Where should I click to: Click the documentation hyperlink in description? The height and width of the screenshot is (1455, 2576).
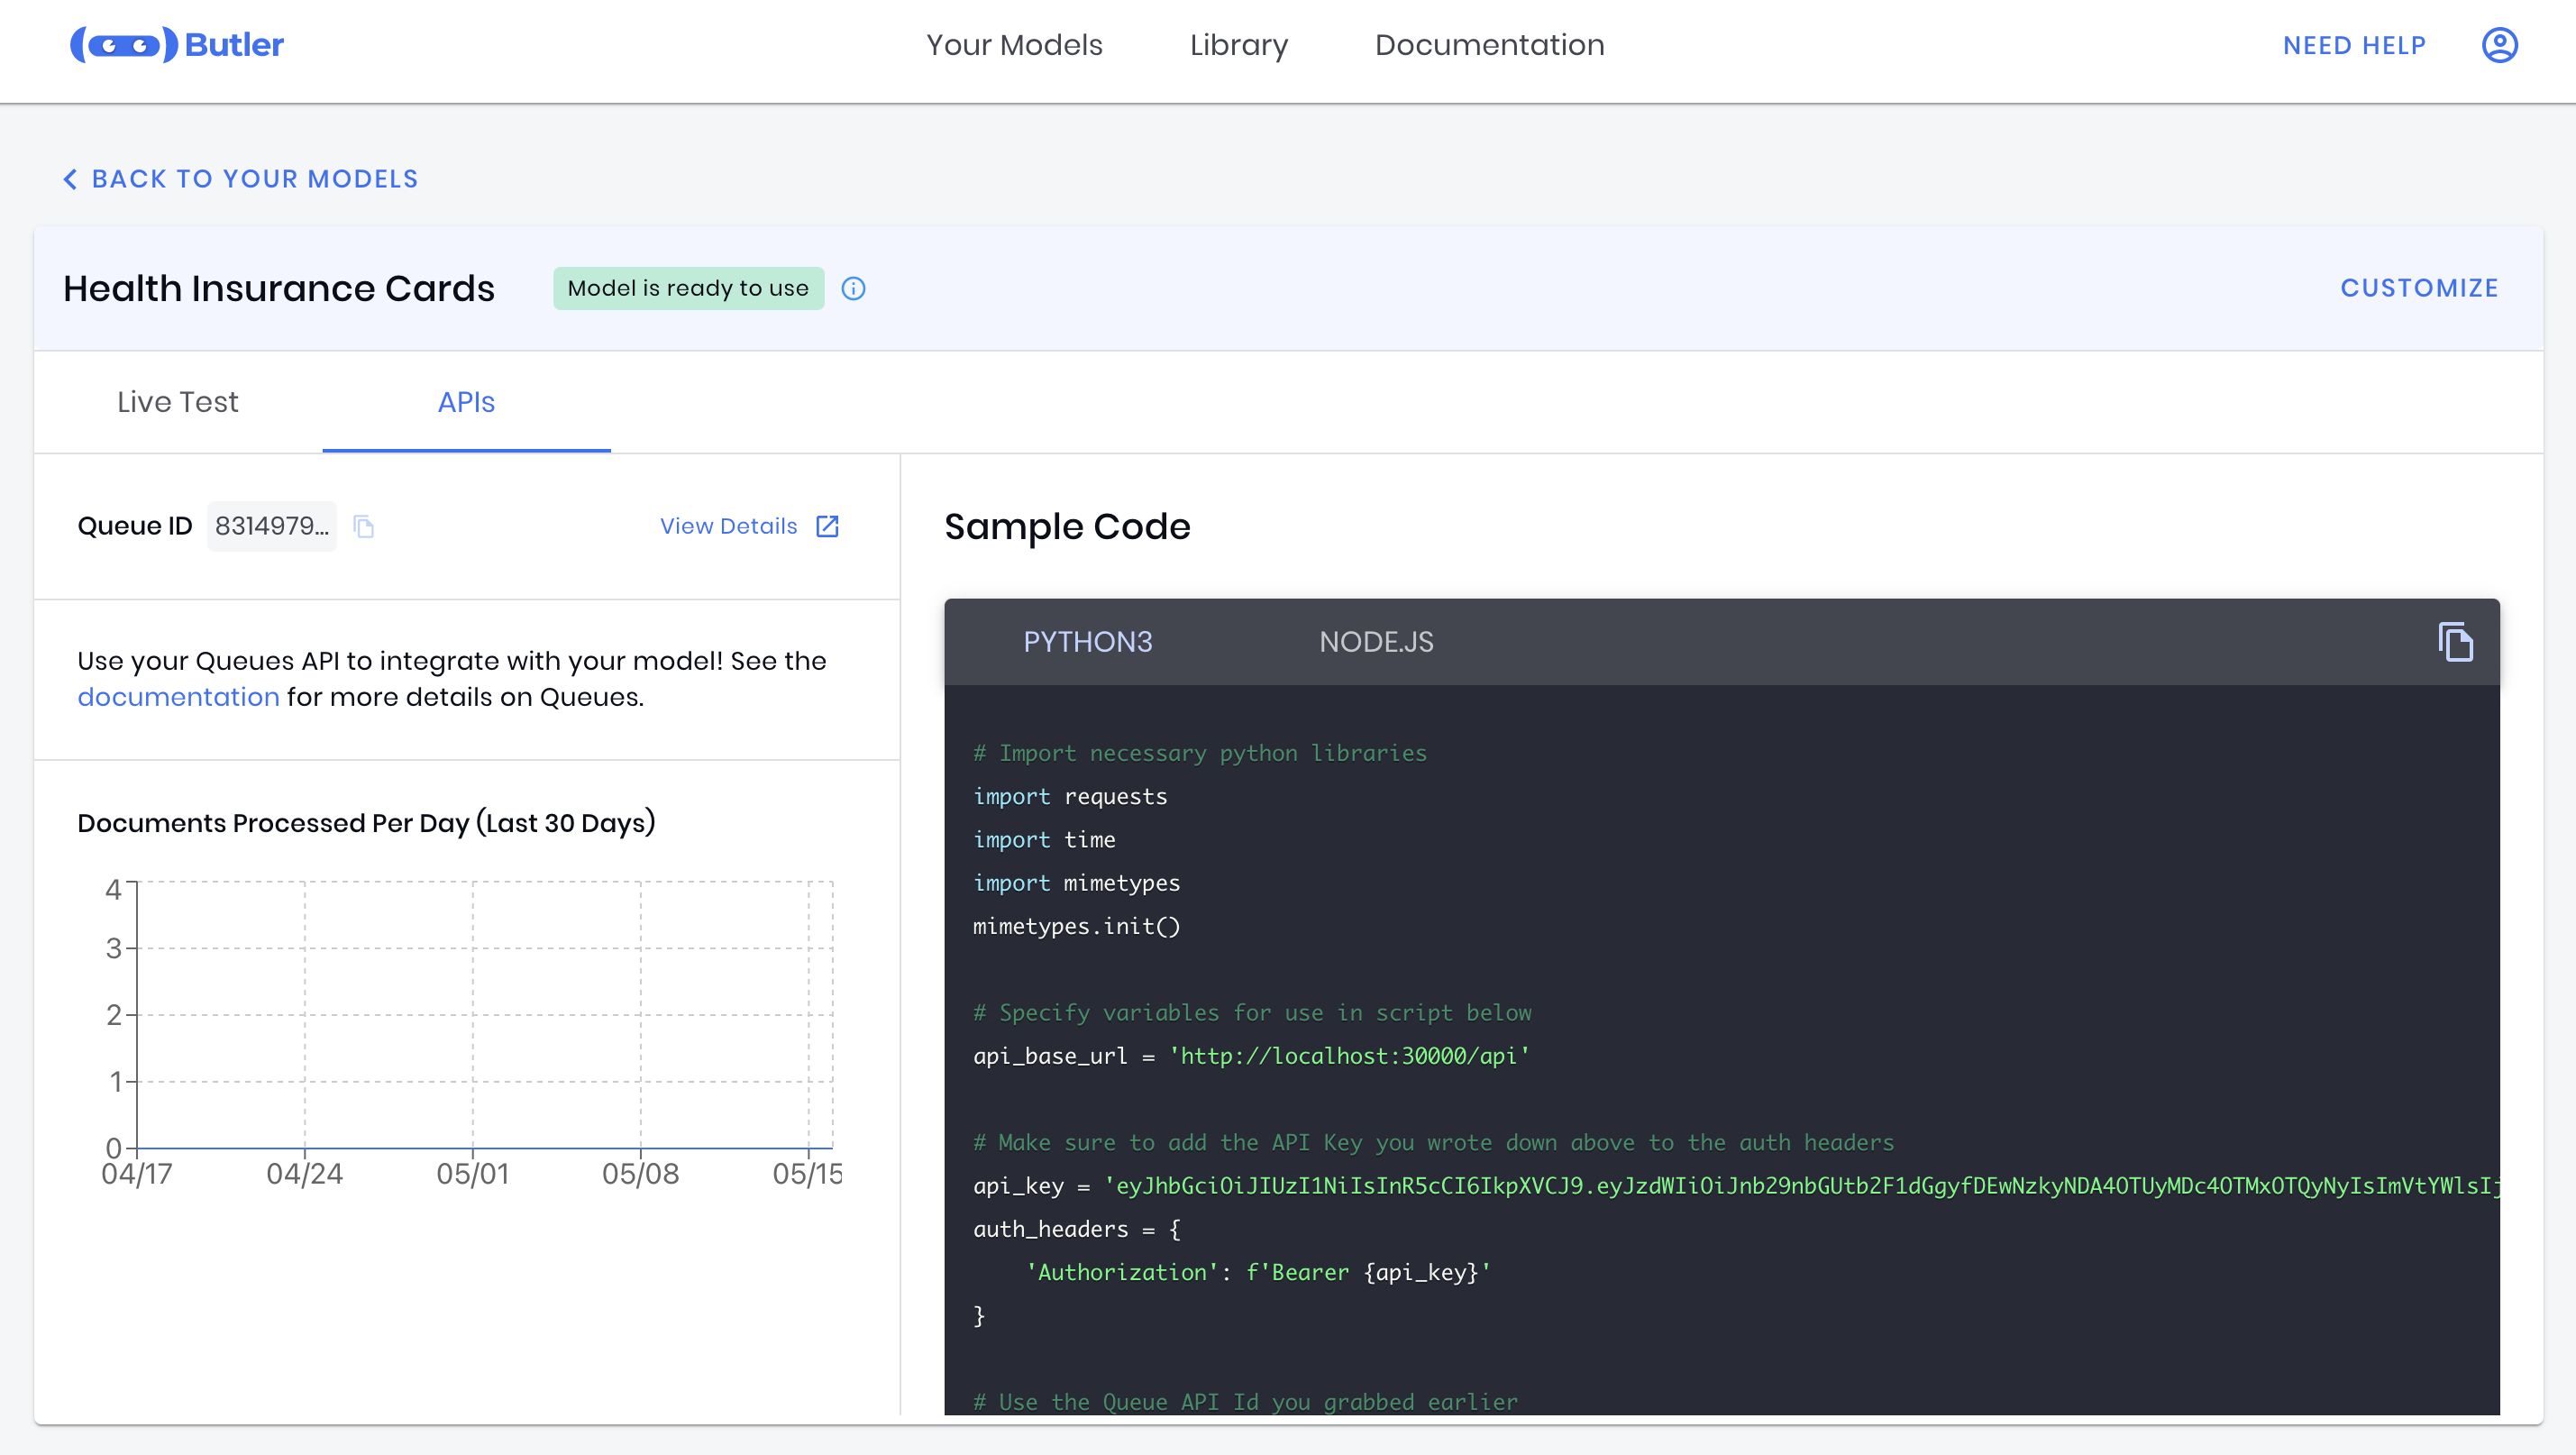click(177, 696)
